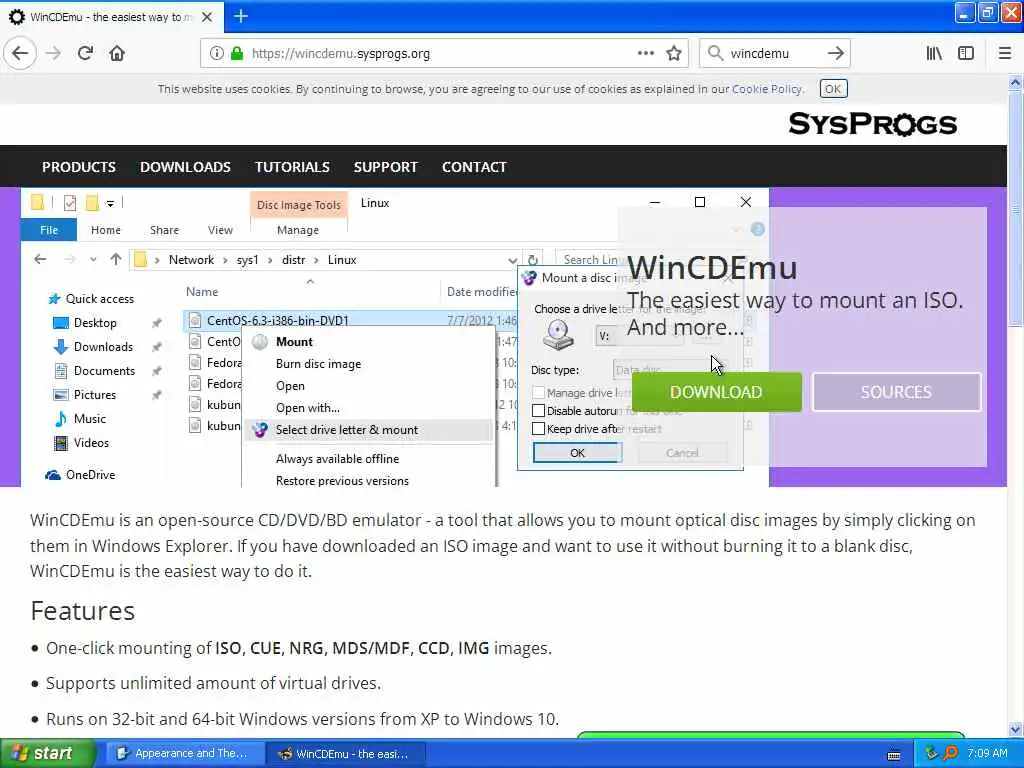This screenshot has height=768, width=1024.
Task: Select the WinCDEmu taskbar window button
Action: (345, 753)
